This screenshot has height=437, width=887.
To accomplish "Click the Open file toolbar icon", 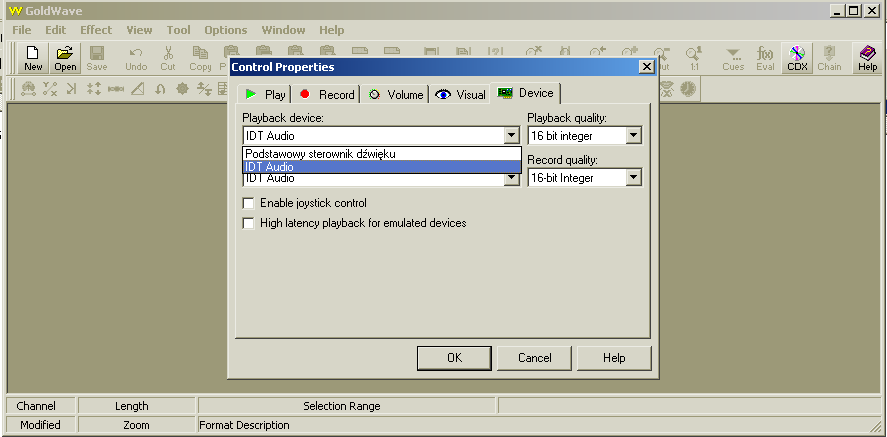I will [x=65, y=59].
